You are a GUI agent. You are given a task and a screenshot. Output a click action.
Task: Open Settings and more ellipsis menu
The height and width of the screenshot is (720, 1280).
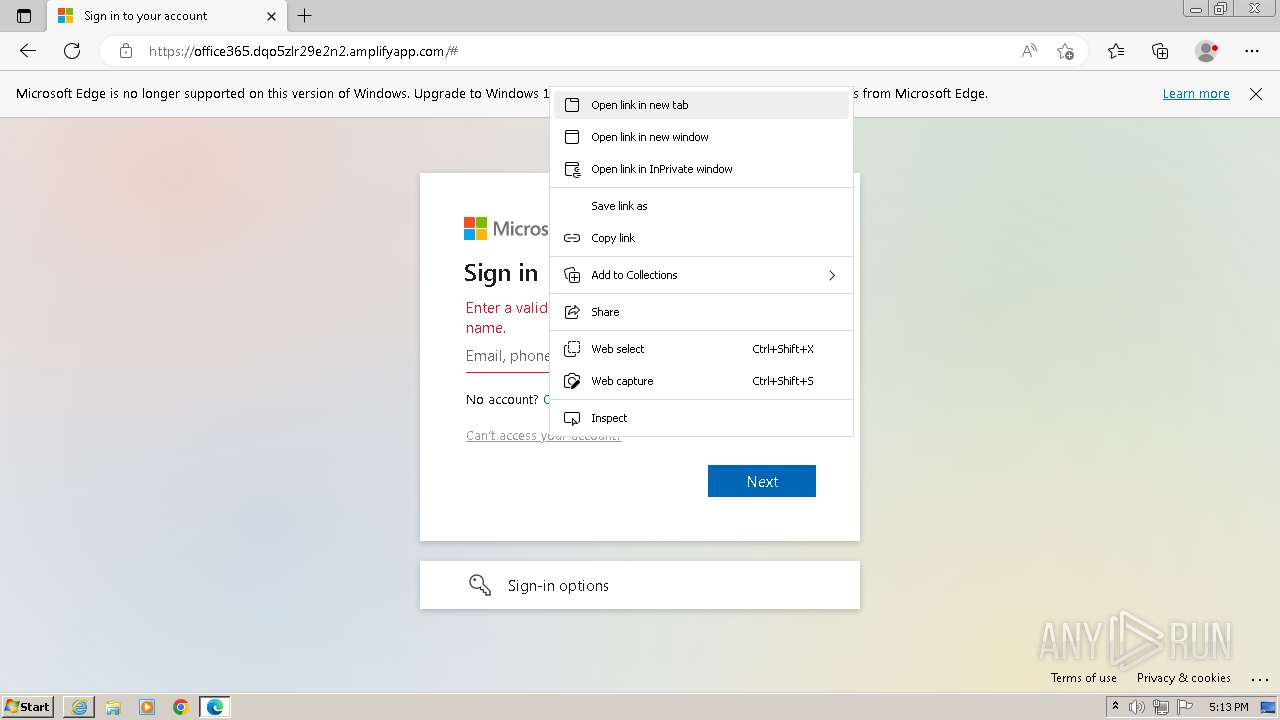[x=1252, y=51]
